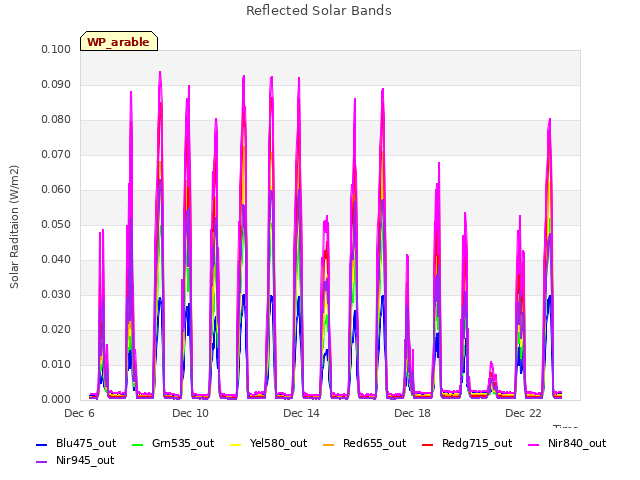Click the magenta Nir840_out legend swatch
Viewport: 640px width, 480px height.
point(533,445)
